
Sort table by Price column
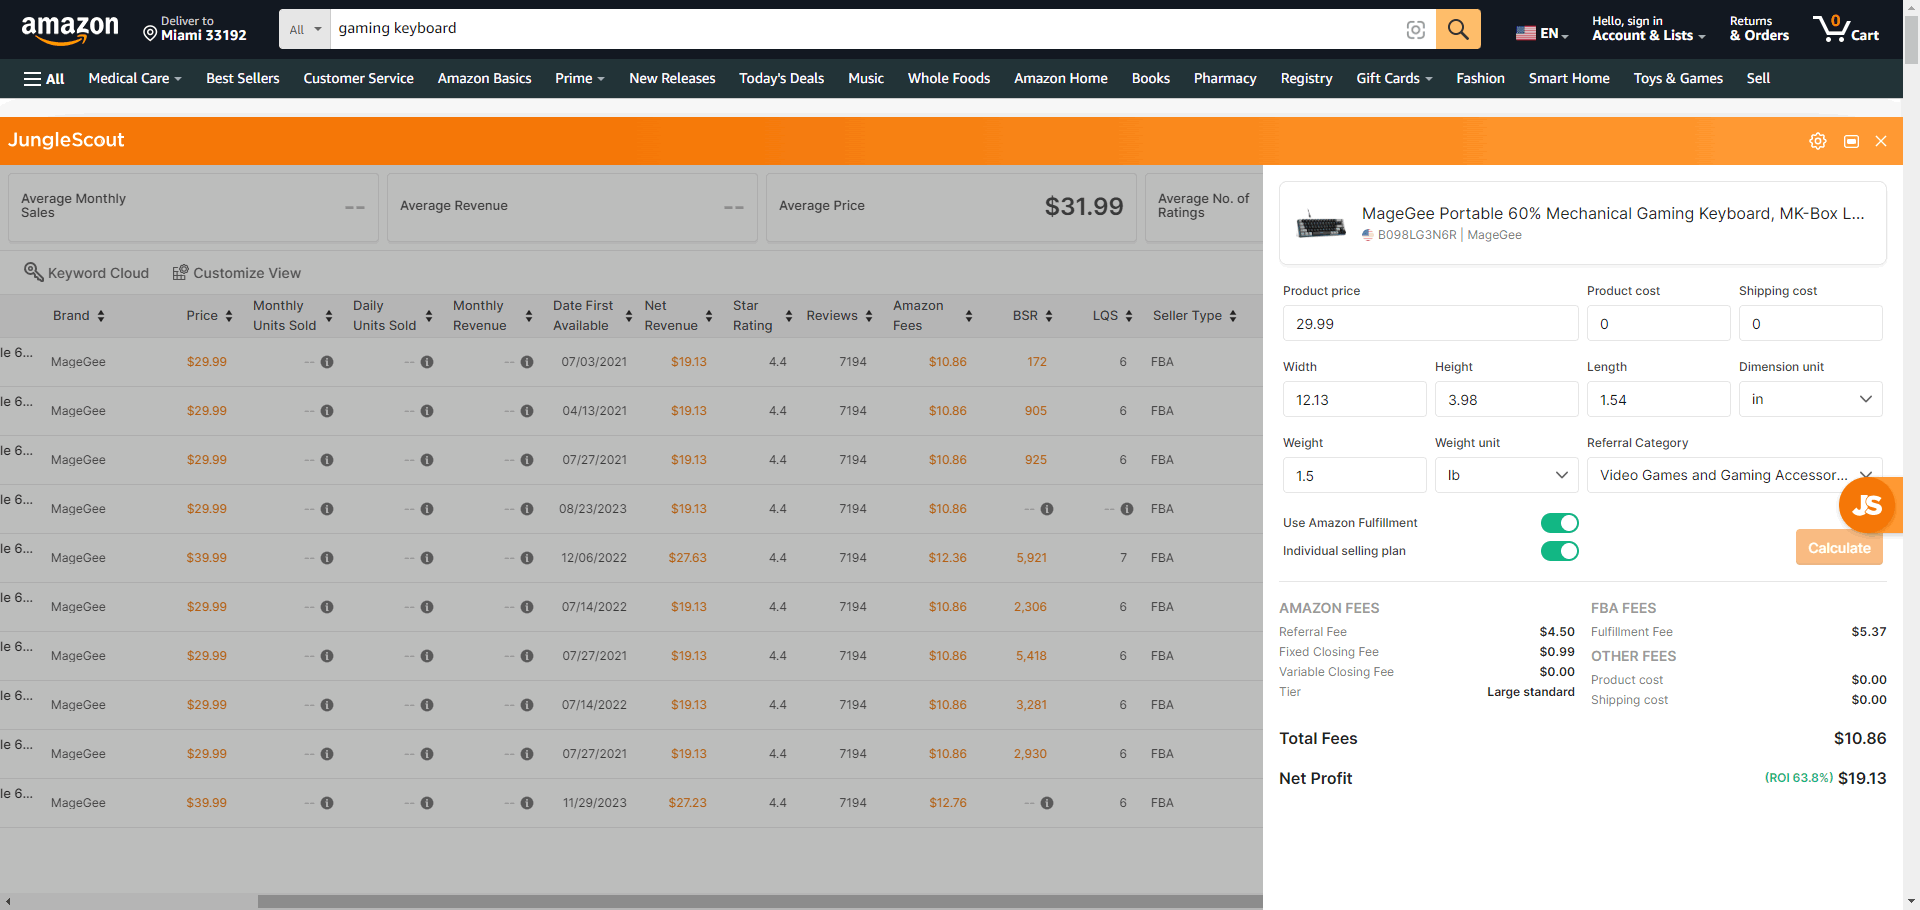click(x=209, y=316)
